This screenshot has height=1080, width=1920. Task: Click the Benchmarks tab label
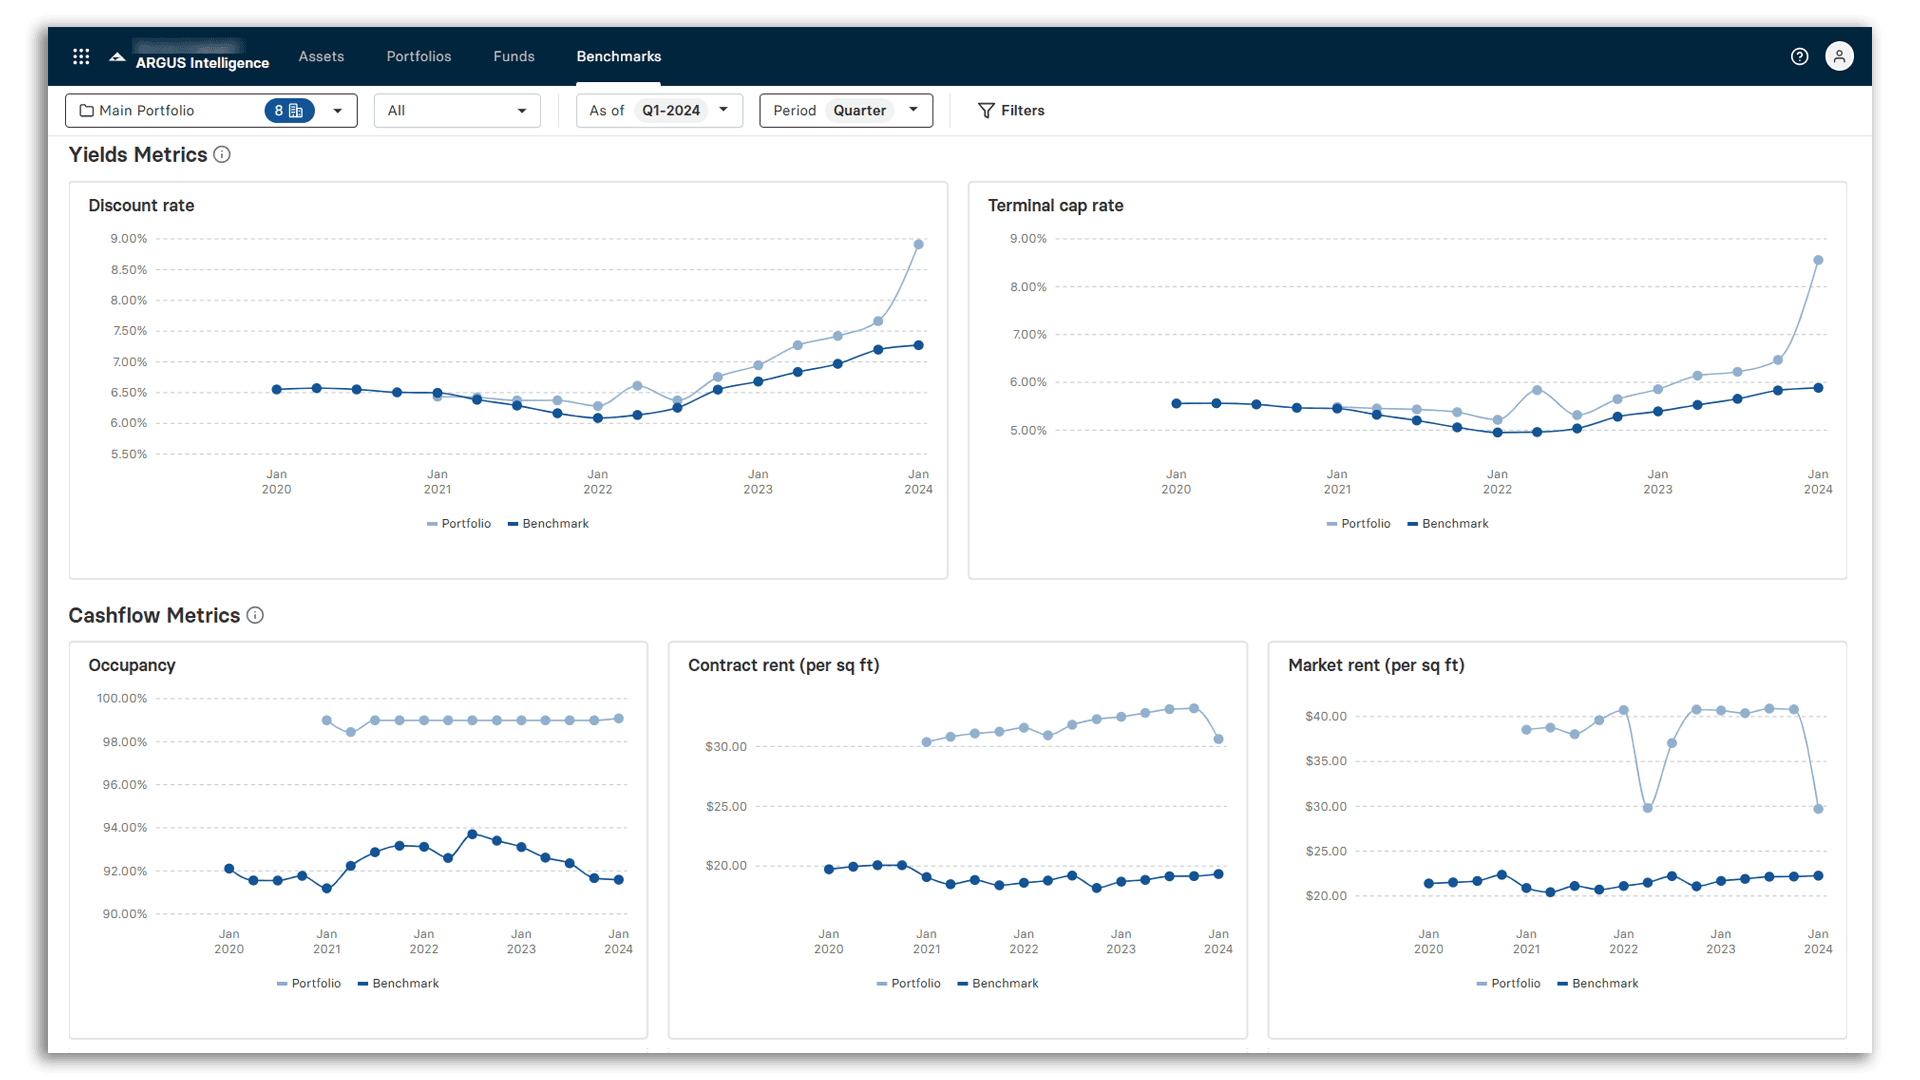tap(618, 56)
